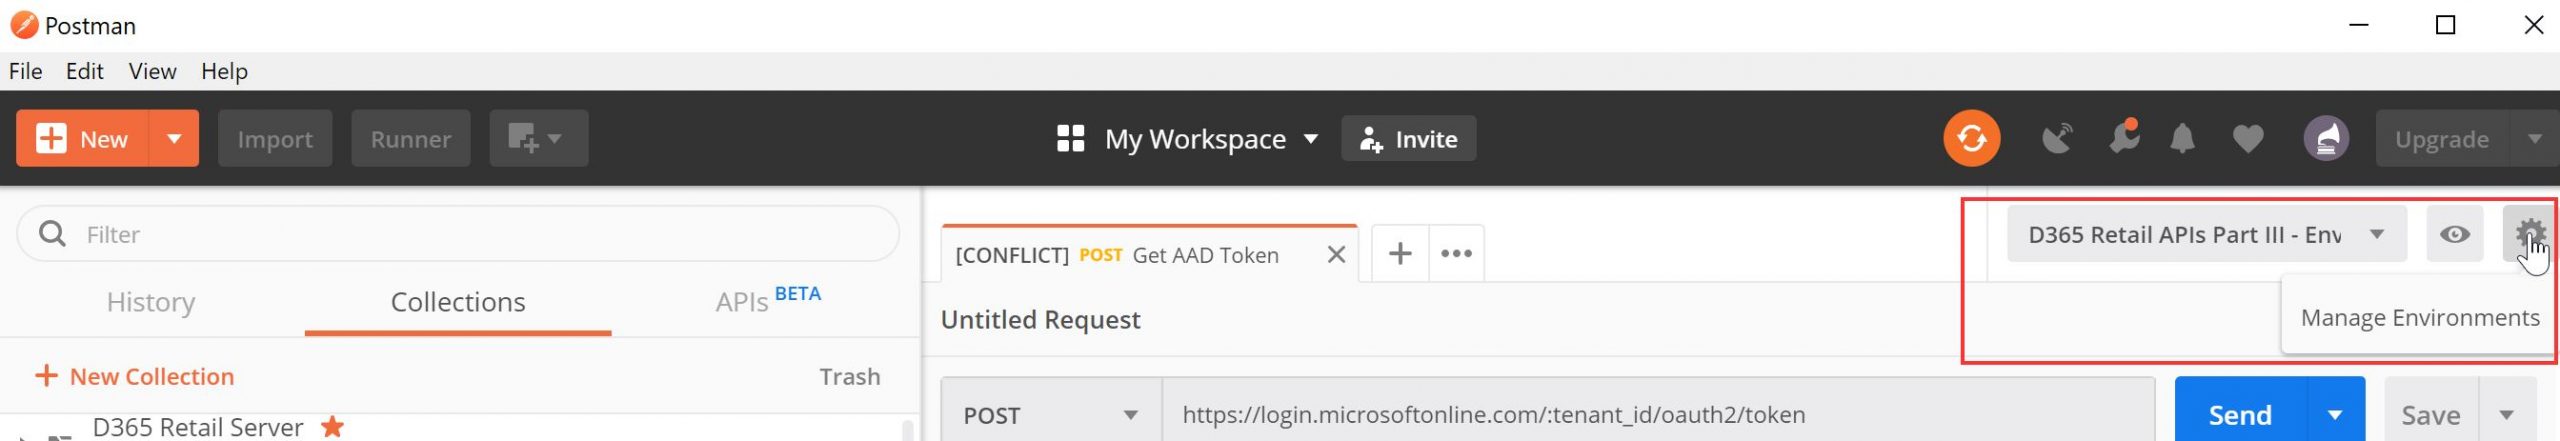Click the Invite button
Viewport: 2560px width, 441px height.
point(1409,138)
